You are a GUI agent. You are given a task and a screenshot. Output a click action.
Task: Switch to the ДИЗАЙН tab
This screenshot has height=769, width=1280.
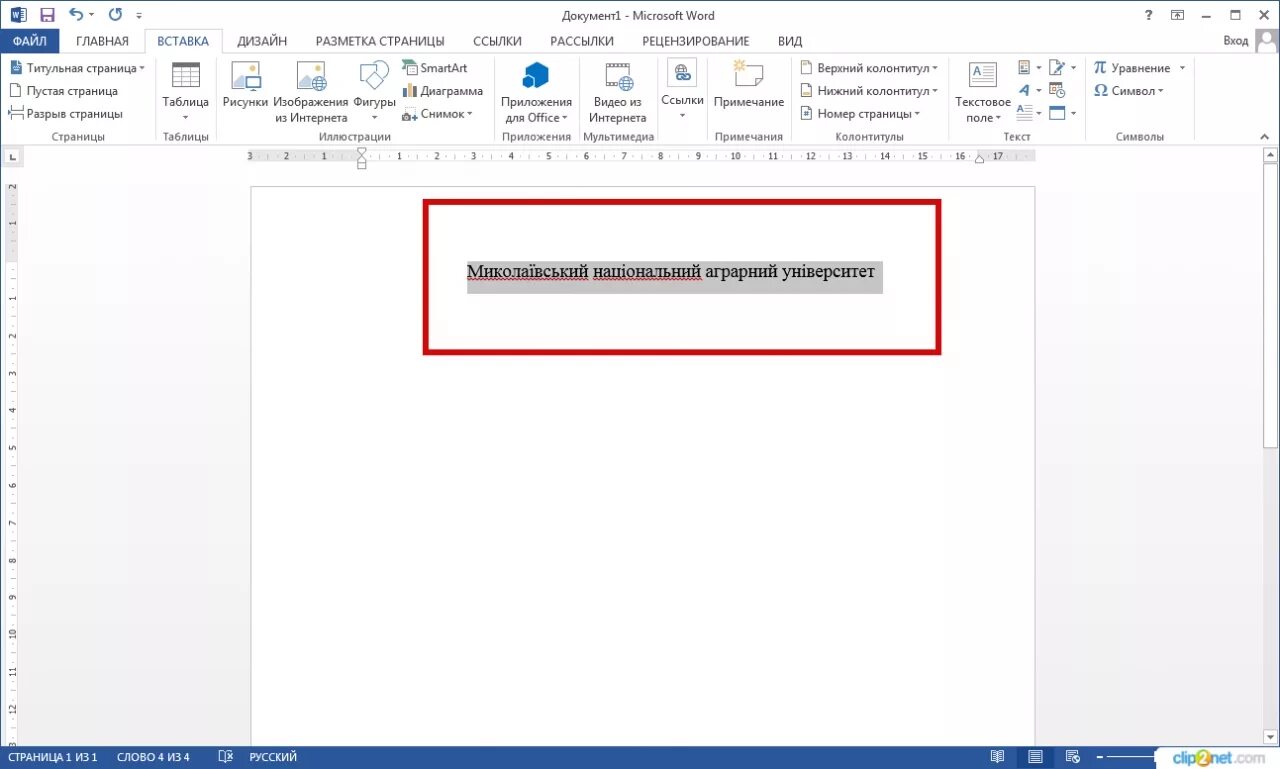(262, 41)
